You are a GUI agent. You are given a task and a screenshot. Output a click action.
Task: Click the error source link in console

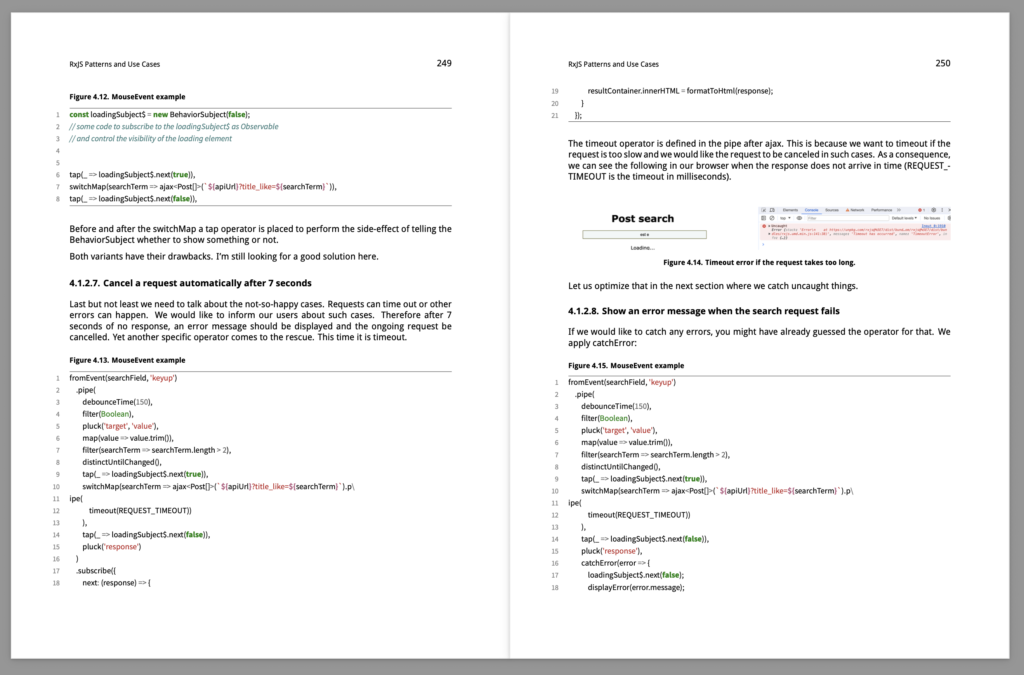[x=933, y=226]
